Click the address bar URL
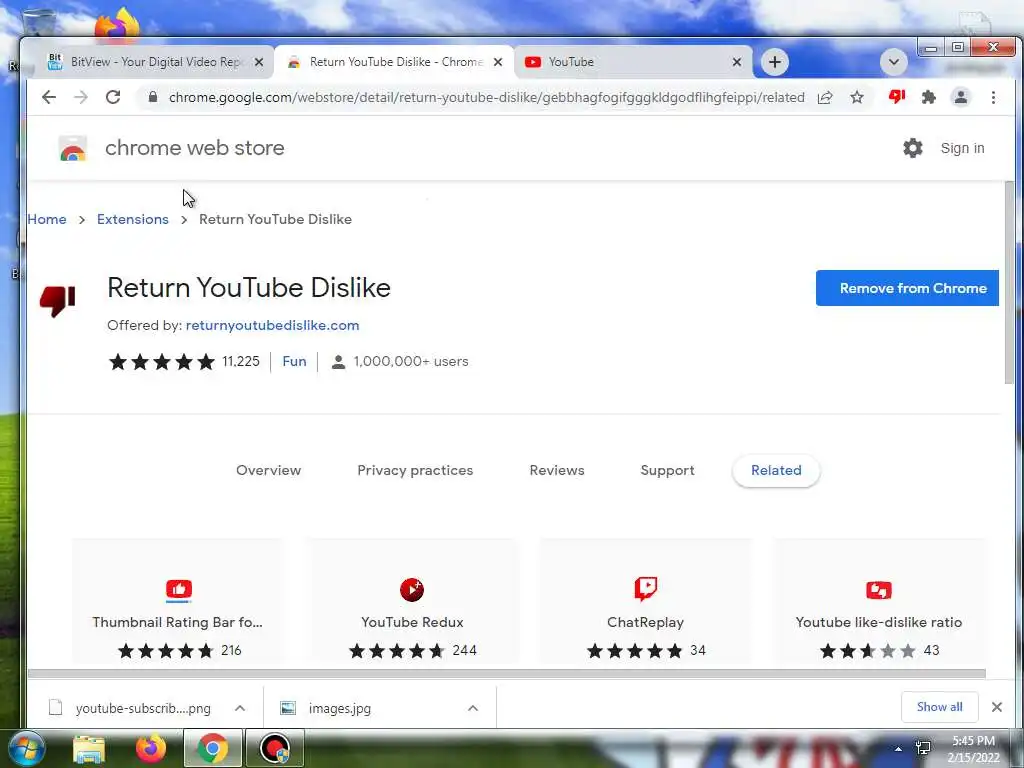This screenshot has width=1024, height=768. pos(487,97)
